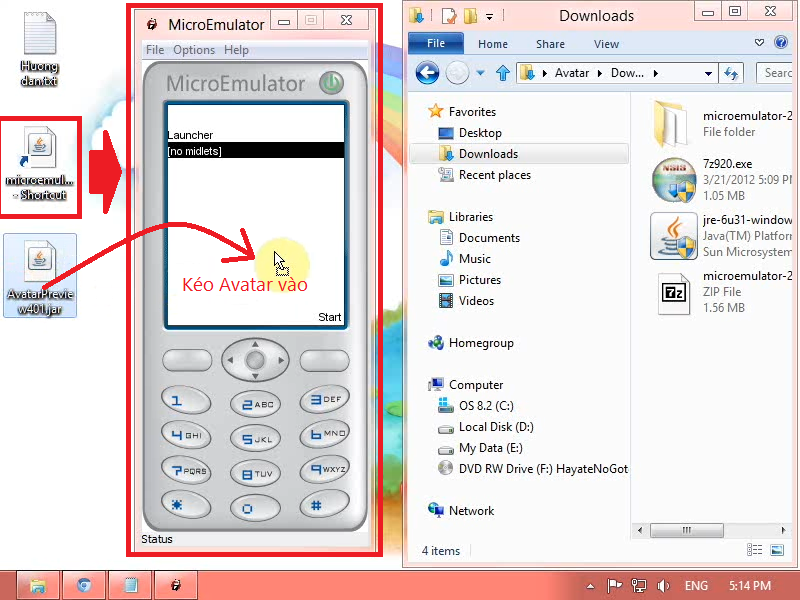Screen dimensions: 800x600
Task: Click the 9 WXYZ keypad key
Action: (x=324, y=469)
